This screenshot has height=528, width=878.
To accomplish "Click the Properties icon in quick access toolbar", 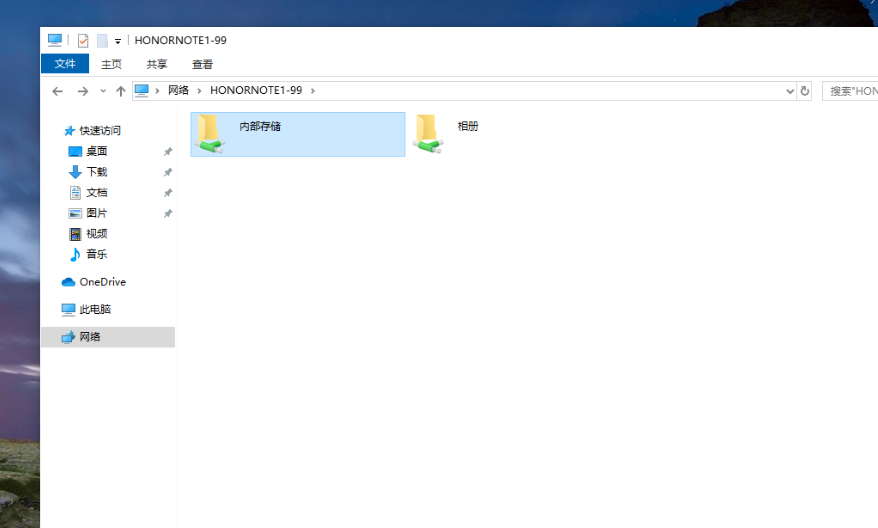I will pos(83,41).
